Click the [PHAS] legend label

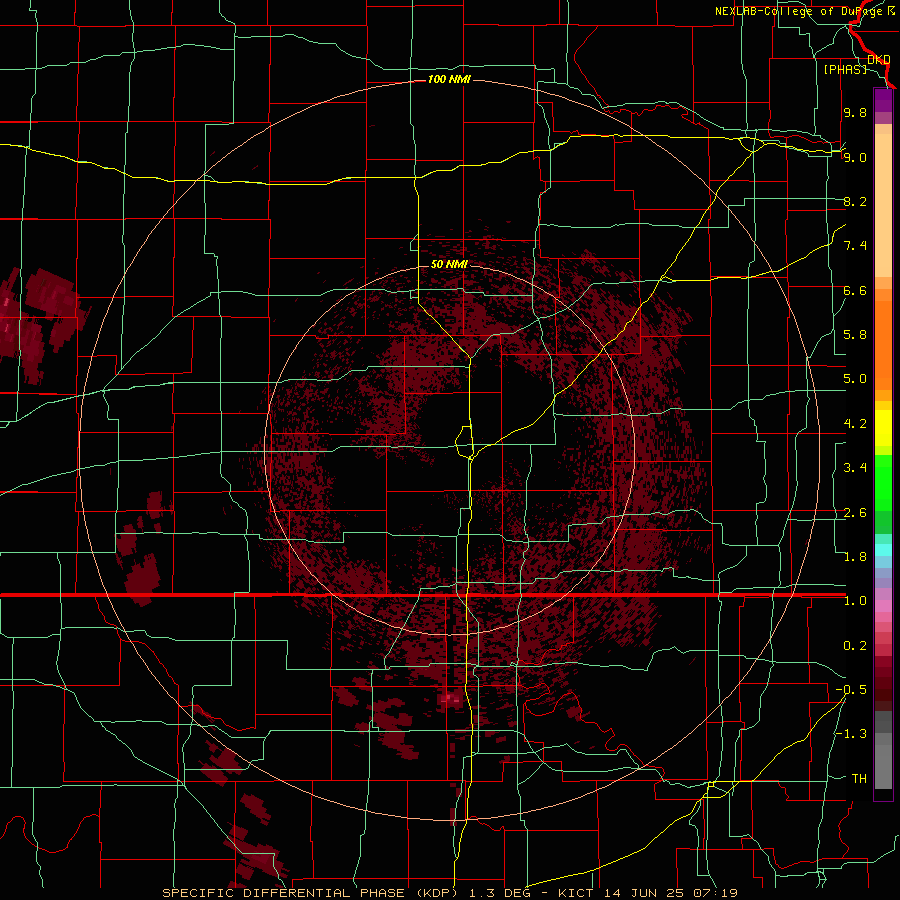(x=845, y=69)
